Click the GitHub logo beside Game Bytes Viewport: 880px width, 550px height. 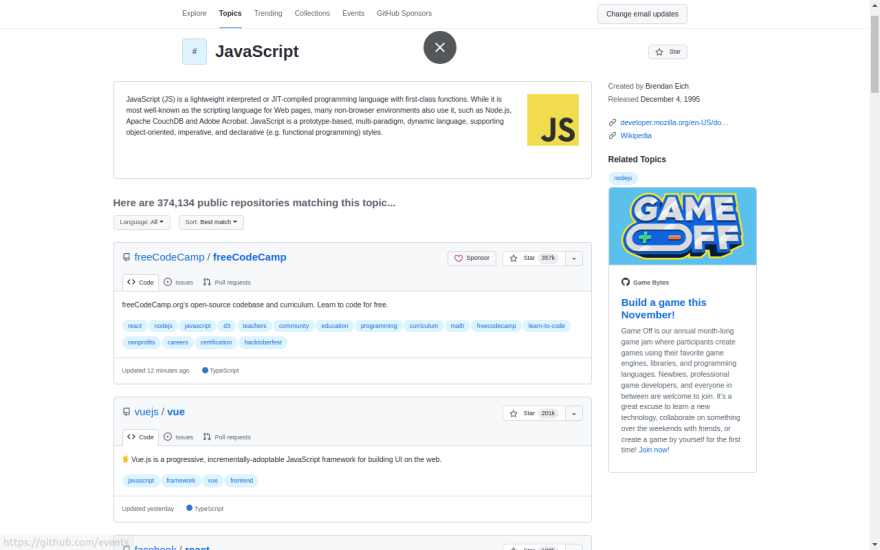pos(625,282)
